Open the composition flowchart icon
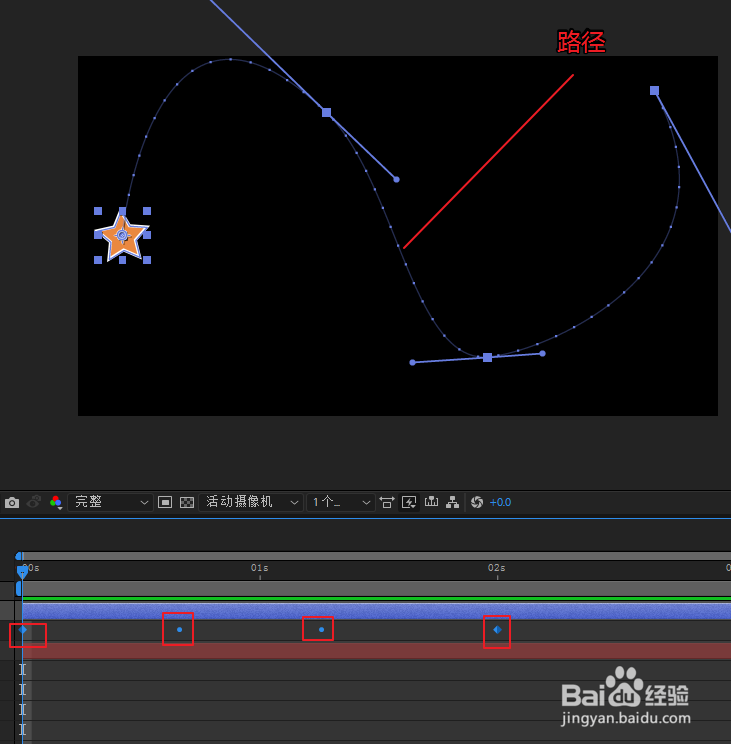Image resolution: width=731 pixels, height=744 pixels. click(453, 502)
